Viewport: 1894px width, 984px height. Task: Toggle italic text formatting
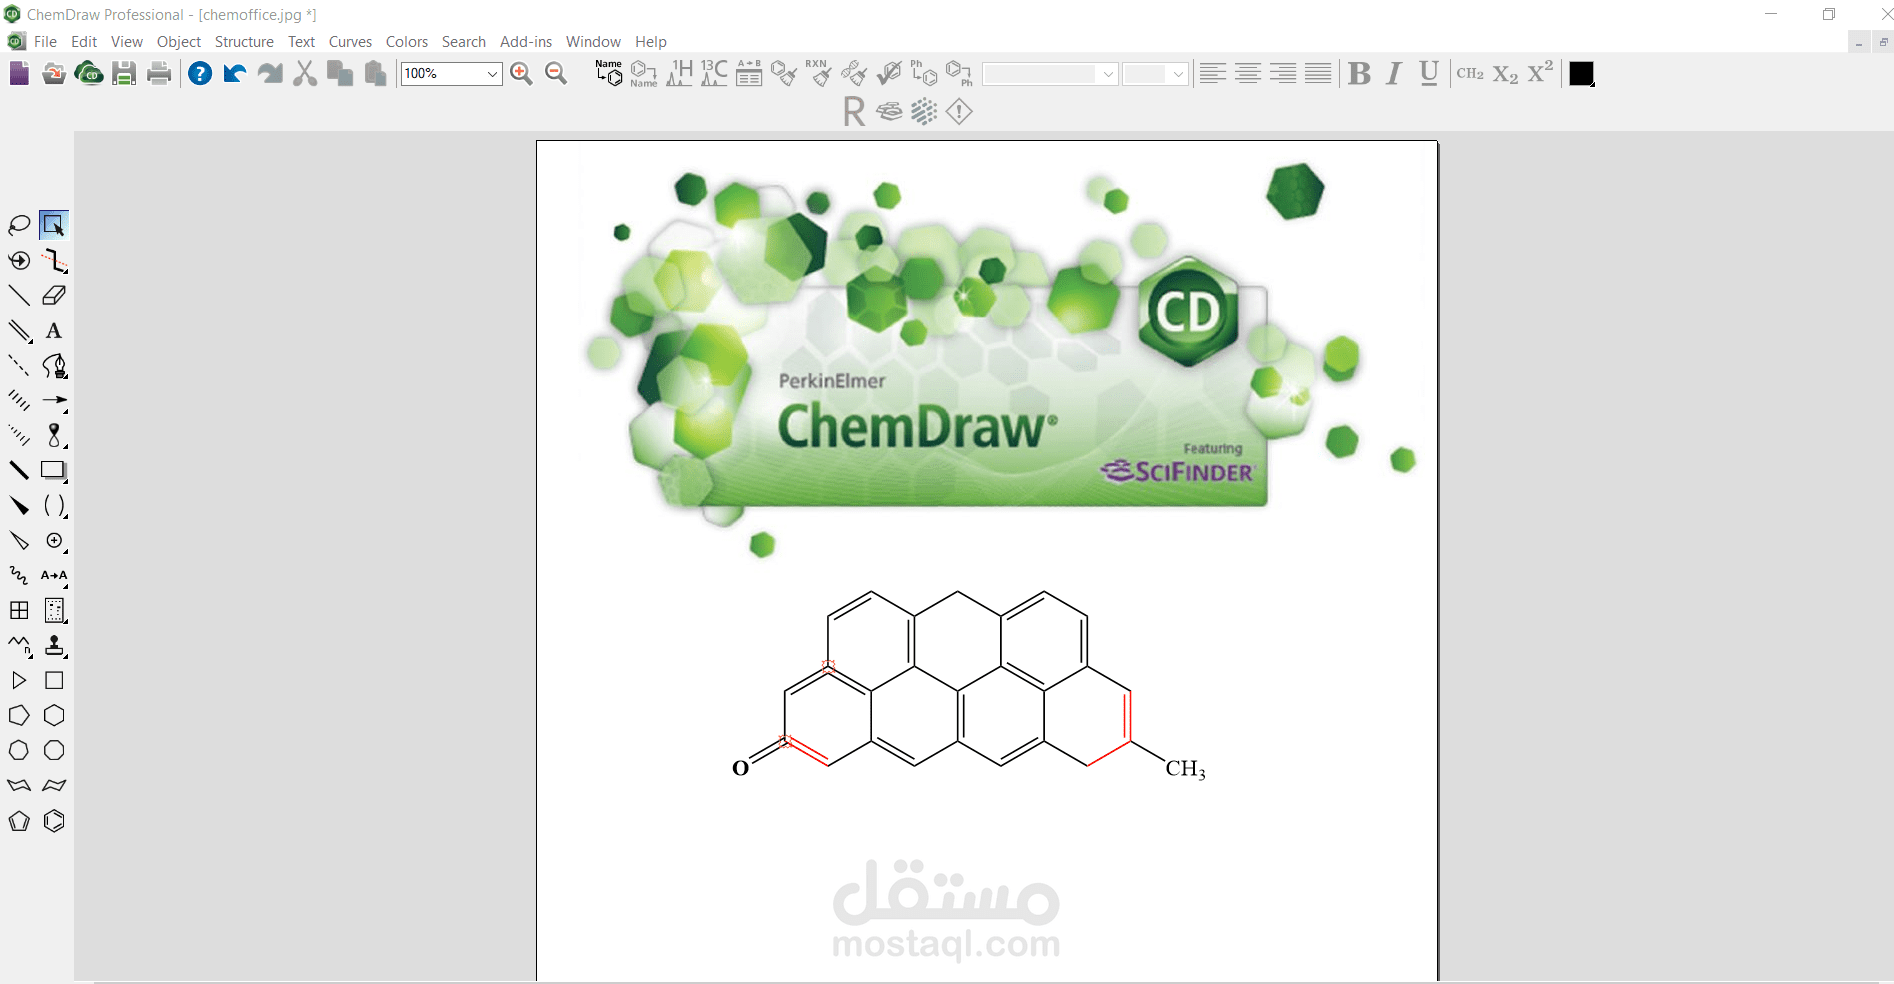(x=1391, y=73)
